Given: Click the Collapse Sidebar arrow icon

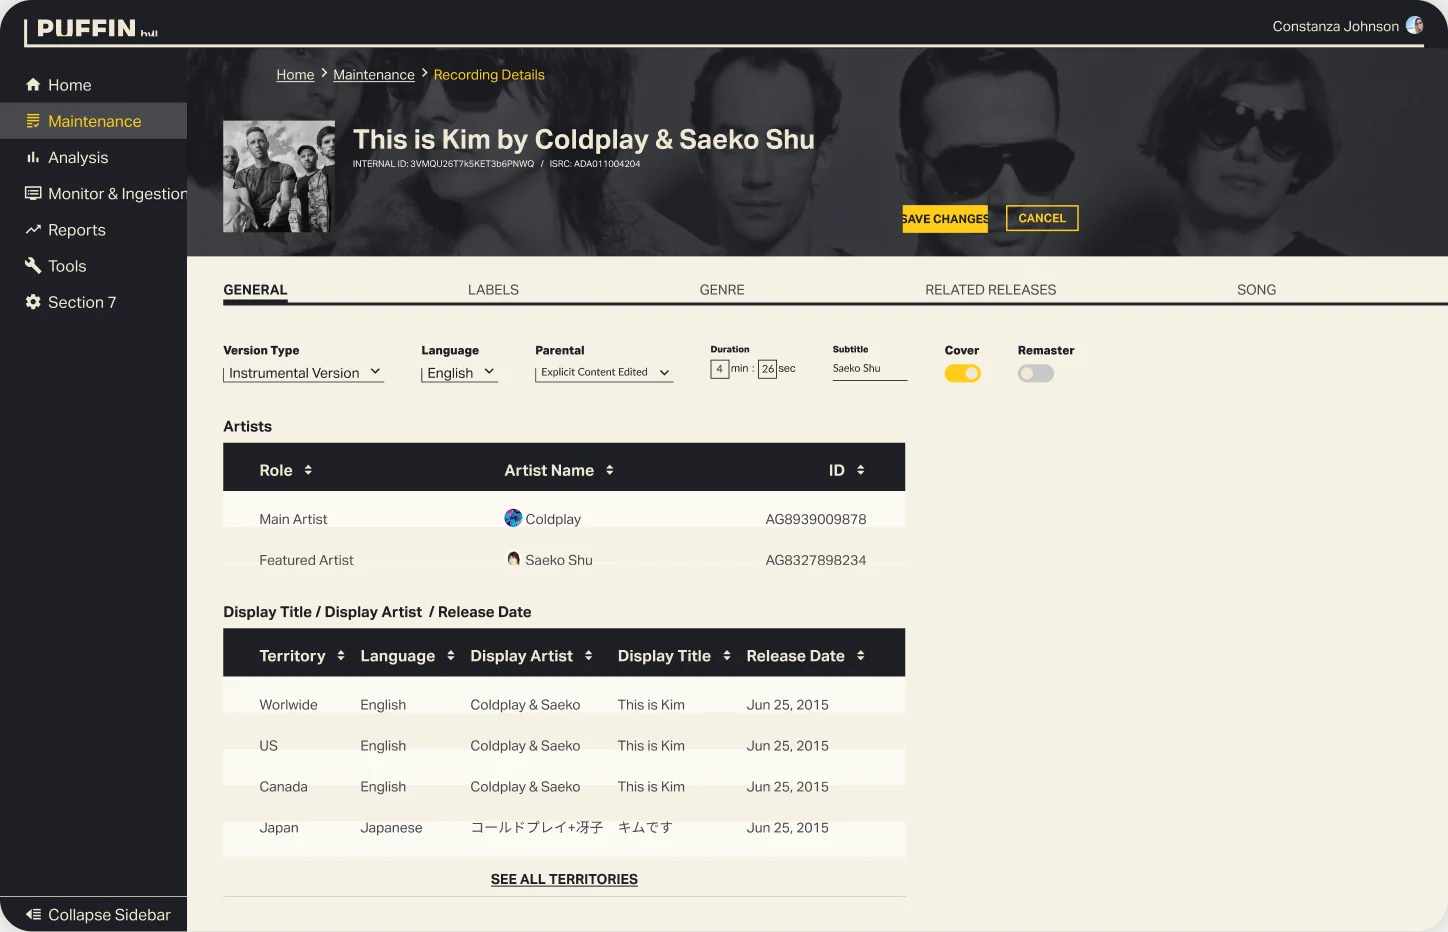Looking at the screenshot, I should click(33, 914).
